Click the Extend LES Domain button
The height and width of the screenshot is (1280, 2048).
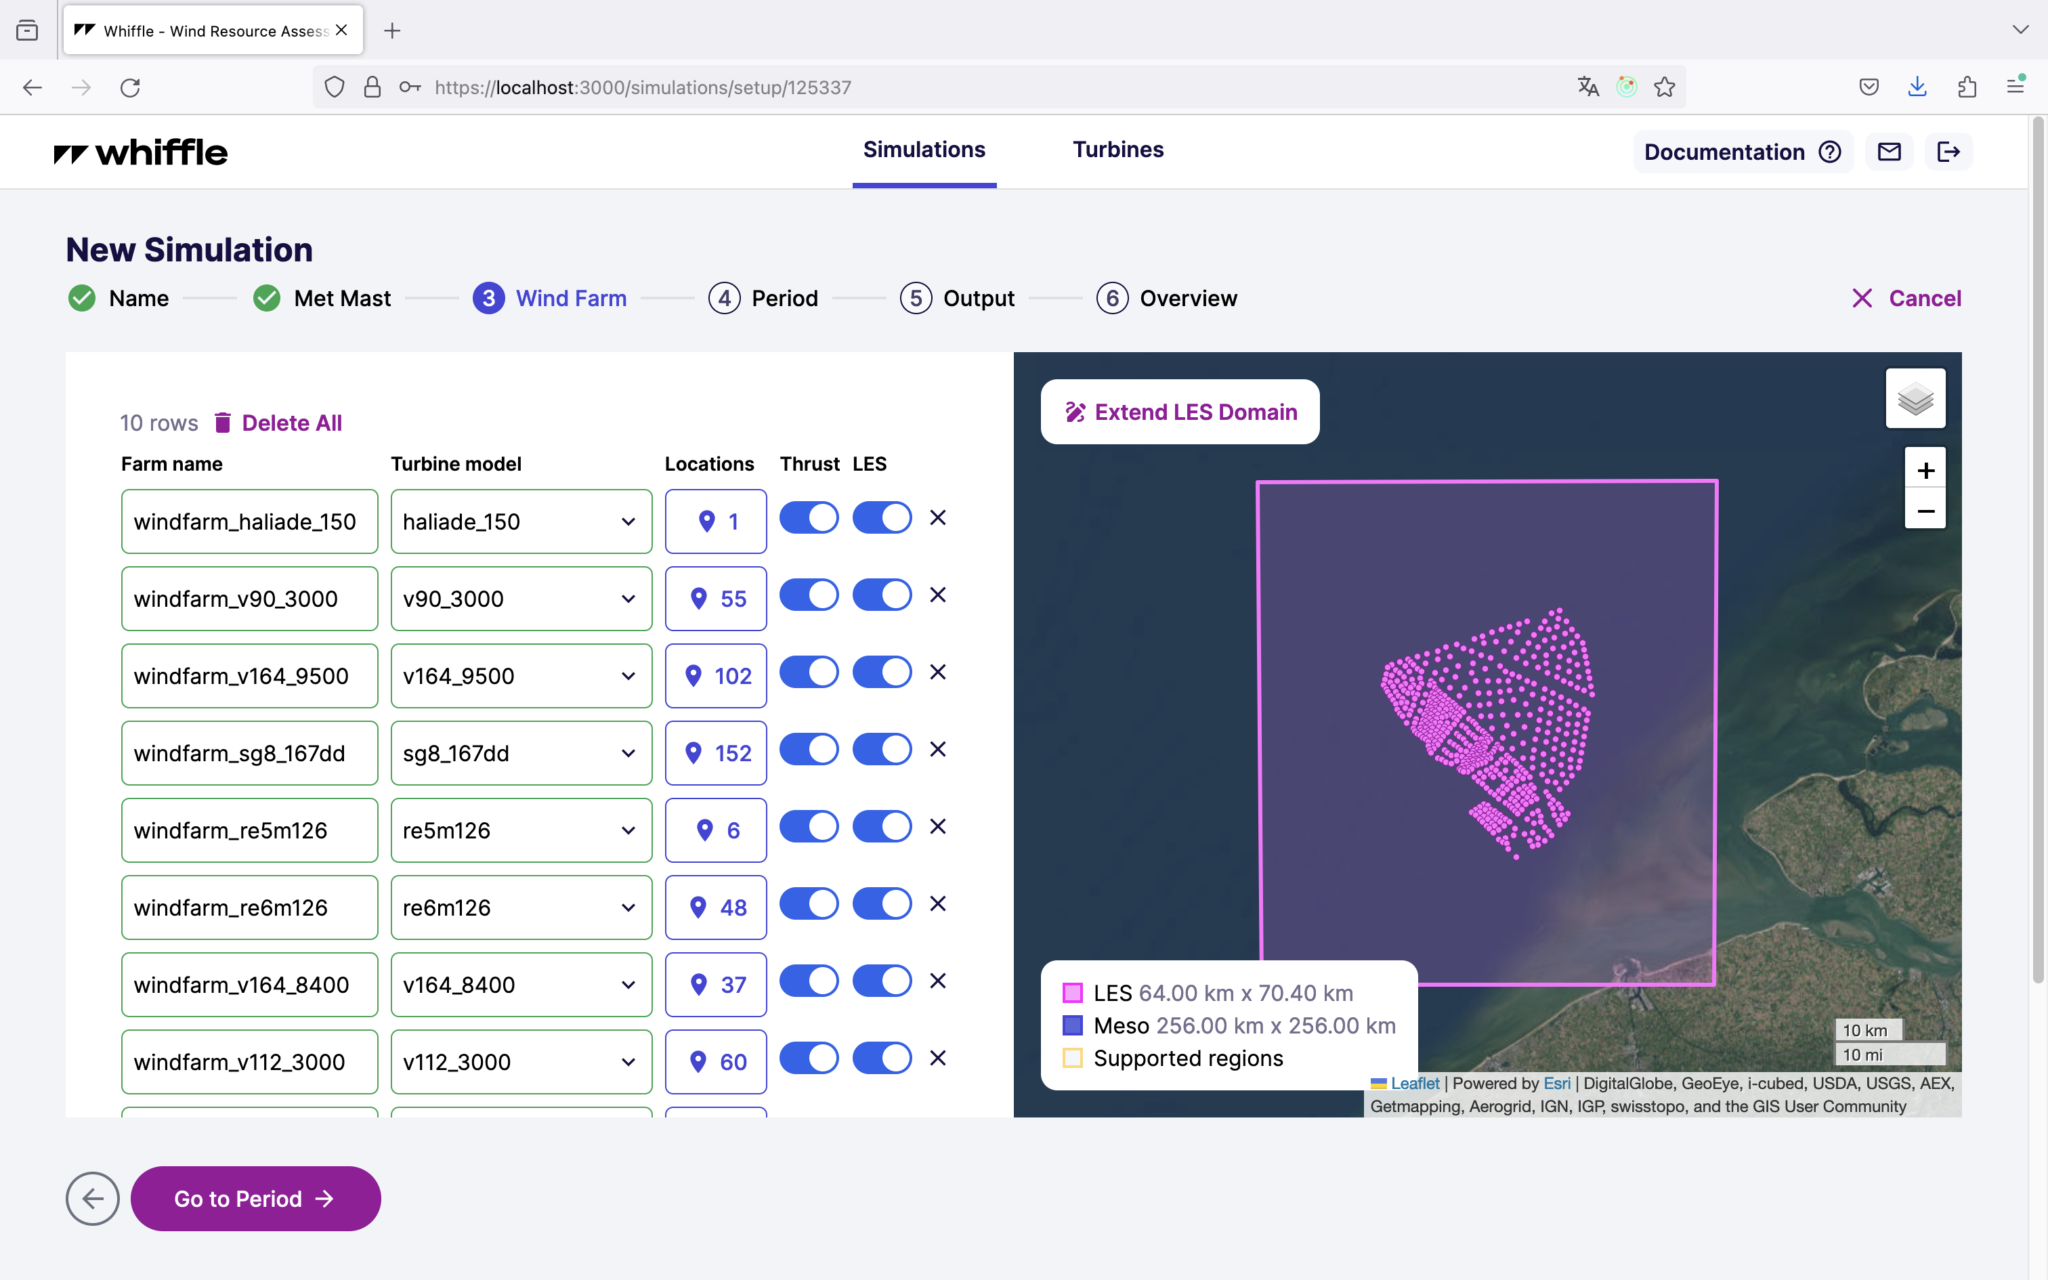click(x=1180, y=412)
